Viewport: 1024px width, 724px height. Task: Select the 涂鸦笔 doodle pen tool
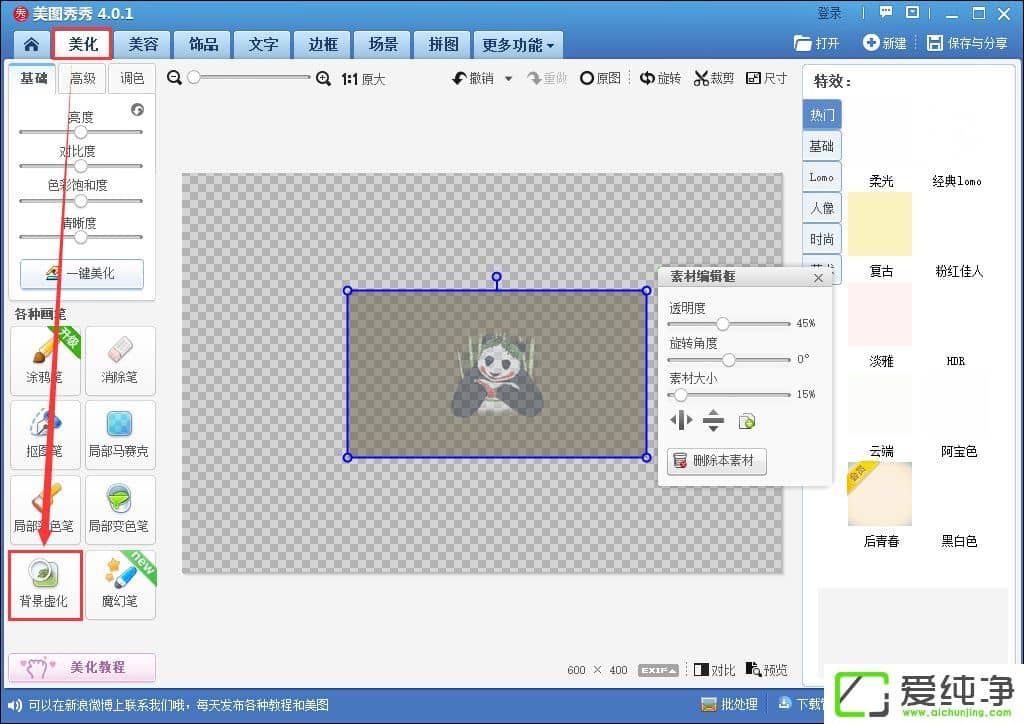click(x=45, y=360)
